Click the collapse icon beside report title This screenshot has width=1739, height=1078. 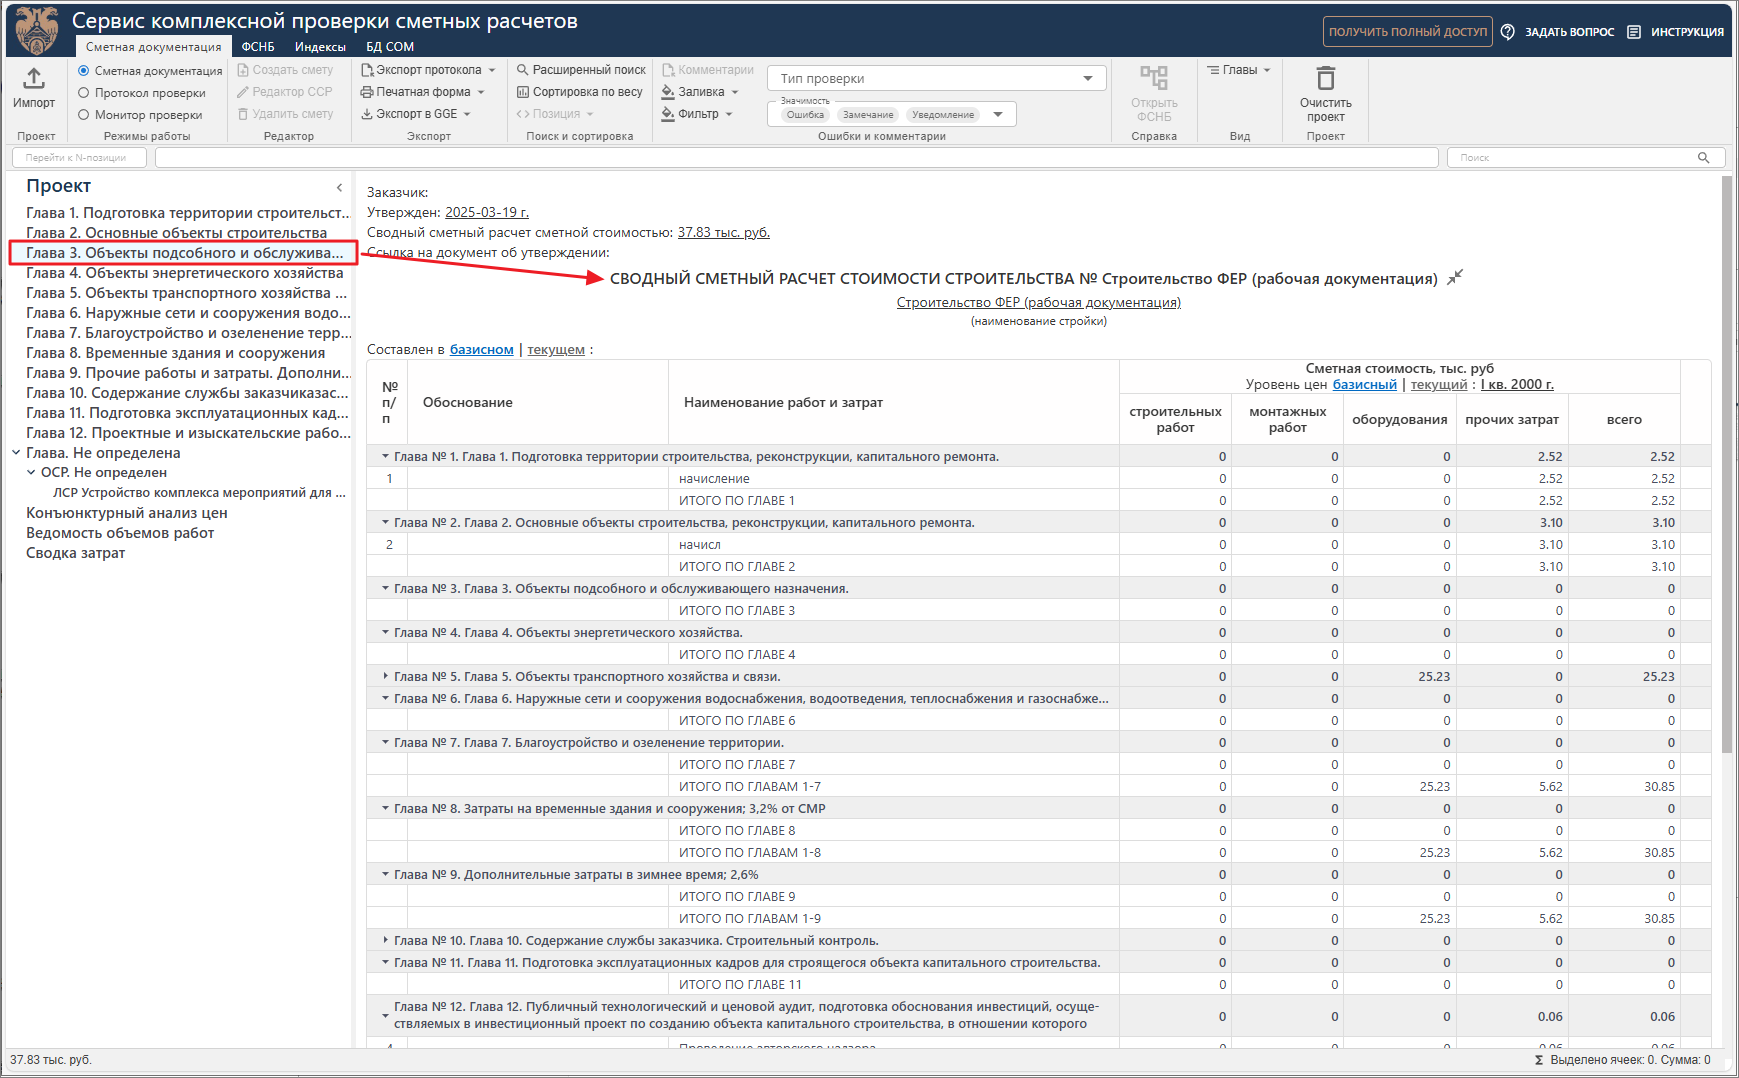[1455, 277]
